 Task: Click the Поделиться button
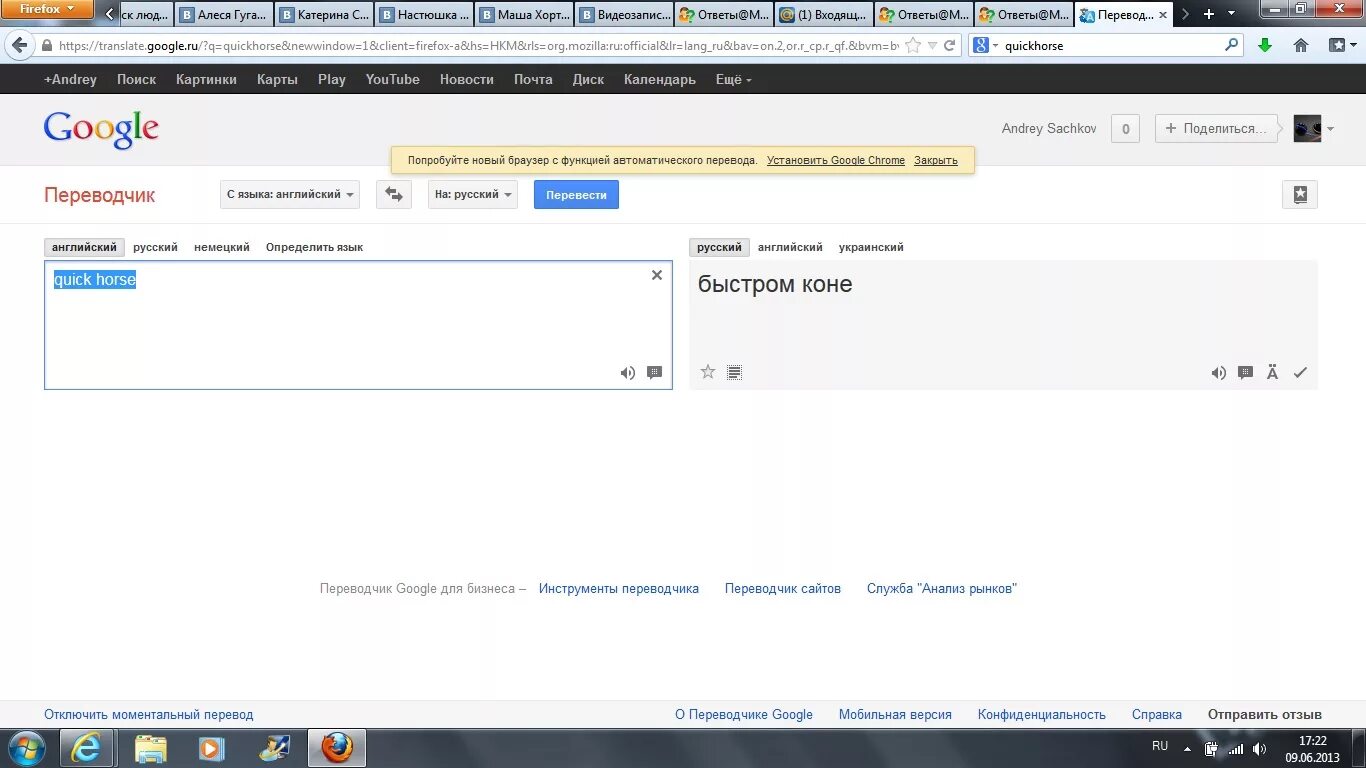1216,128
